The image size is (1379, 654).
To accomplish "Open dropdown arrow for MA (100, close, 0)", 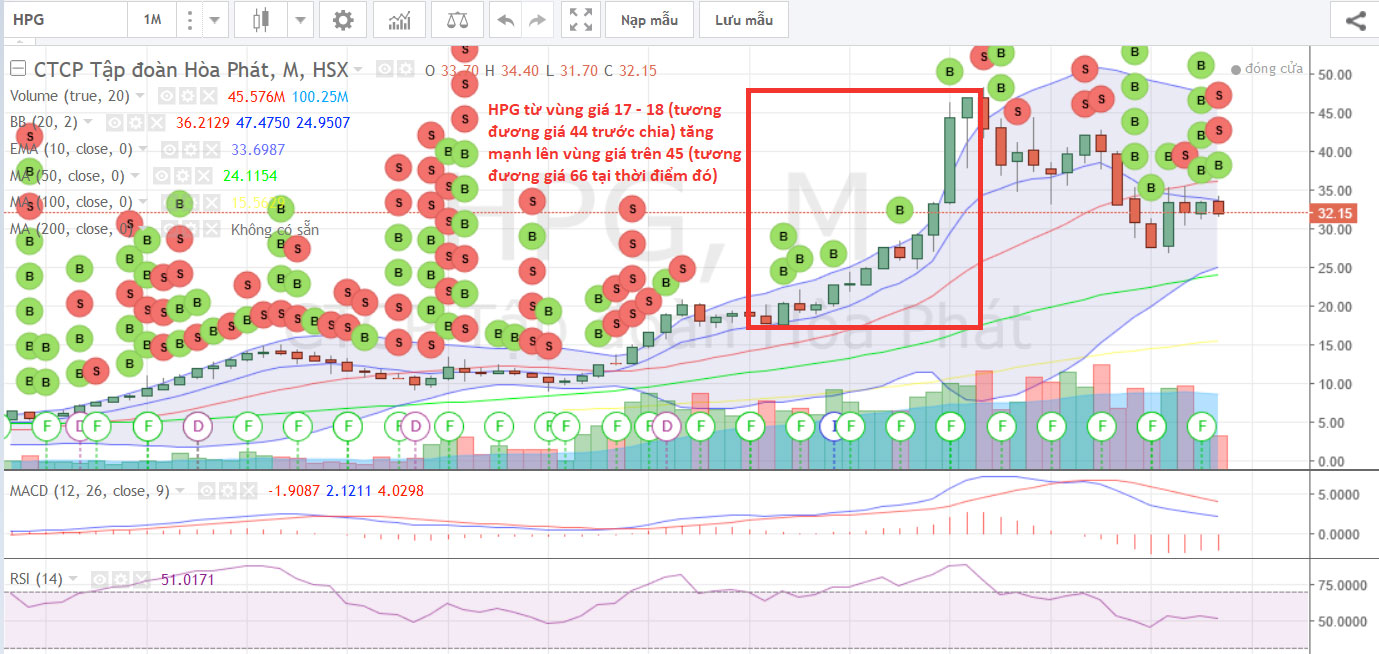I will pos(143,202).
